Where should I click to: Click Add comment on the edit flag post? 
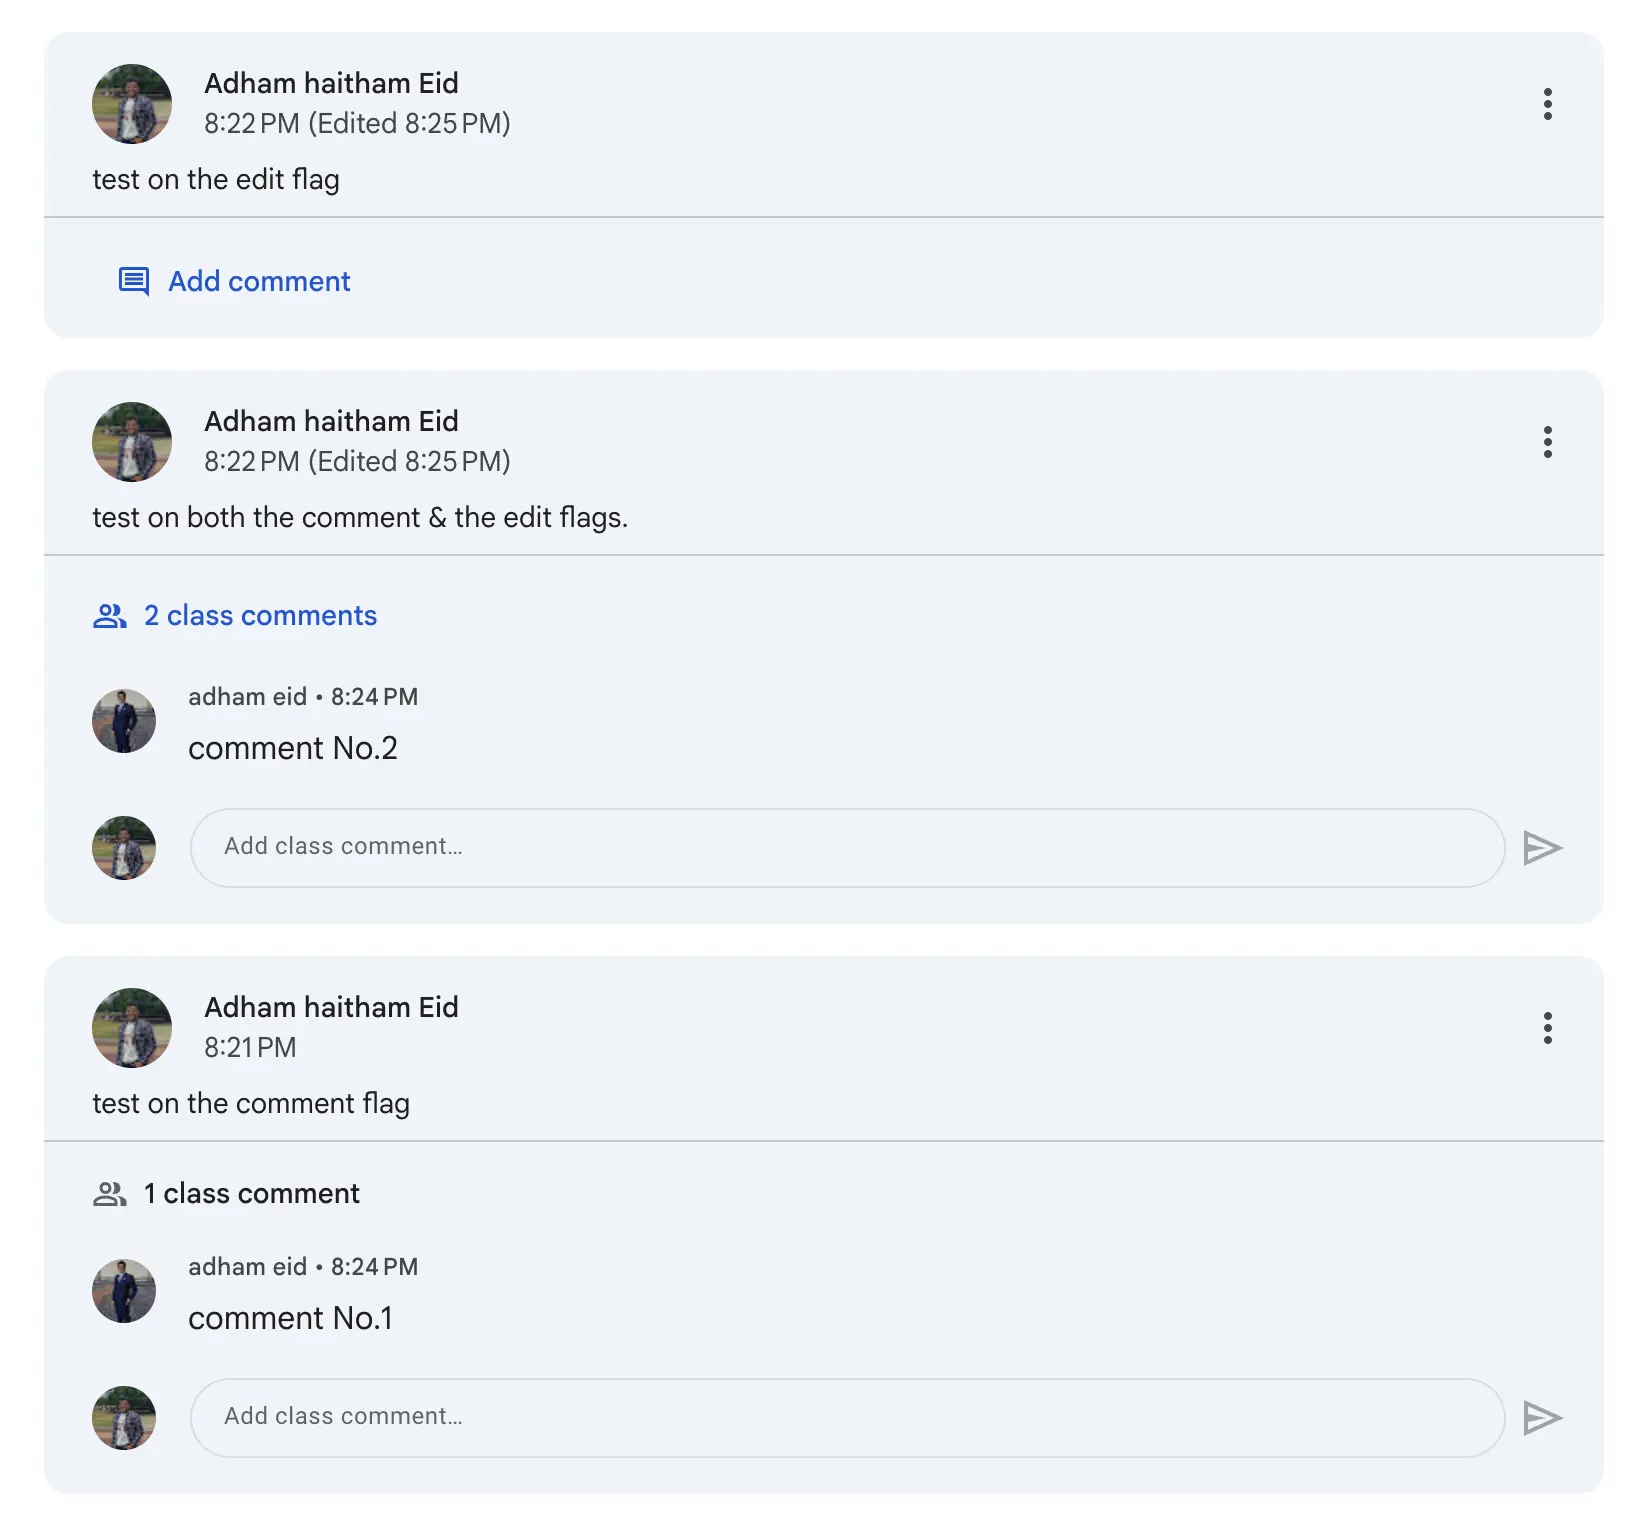[258, 281]
